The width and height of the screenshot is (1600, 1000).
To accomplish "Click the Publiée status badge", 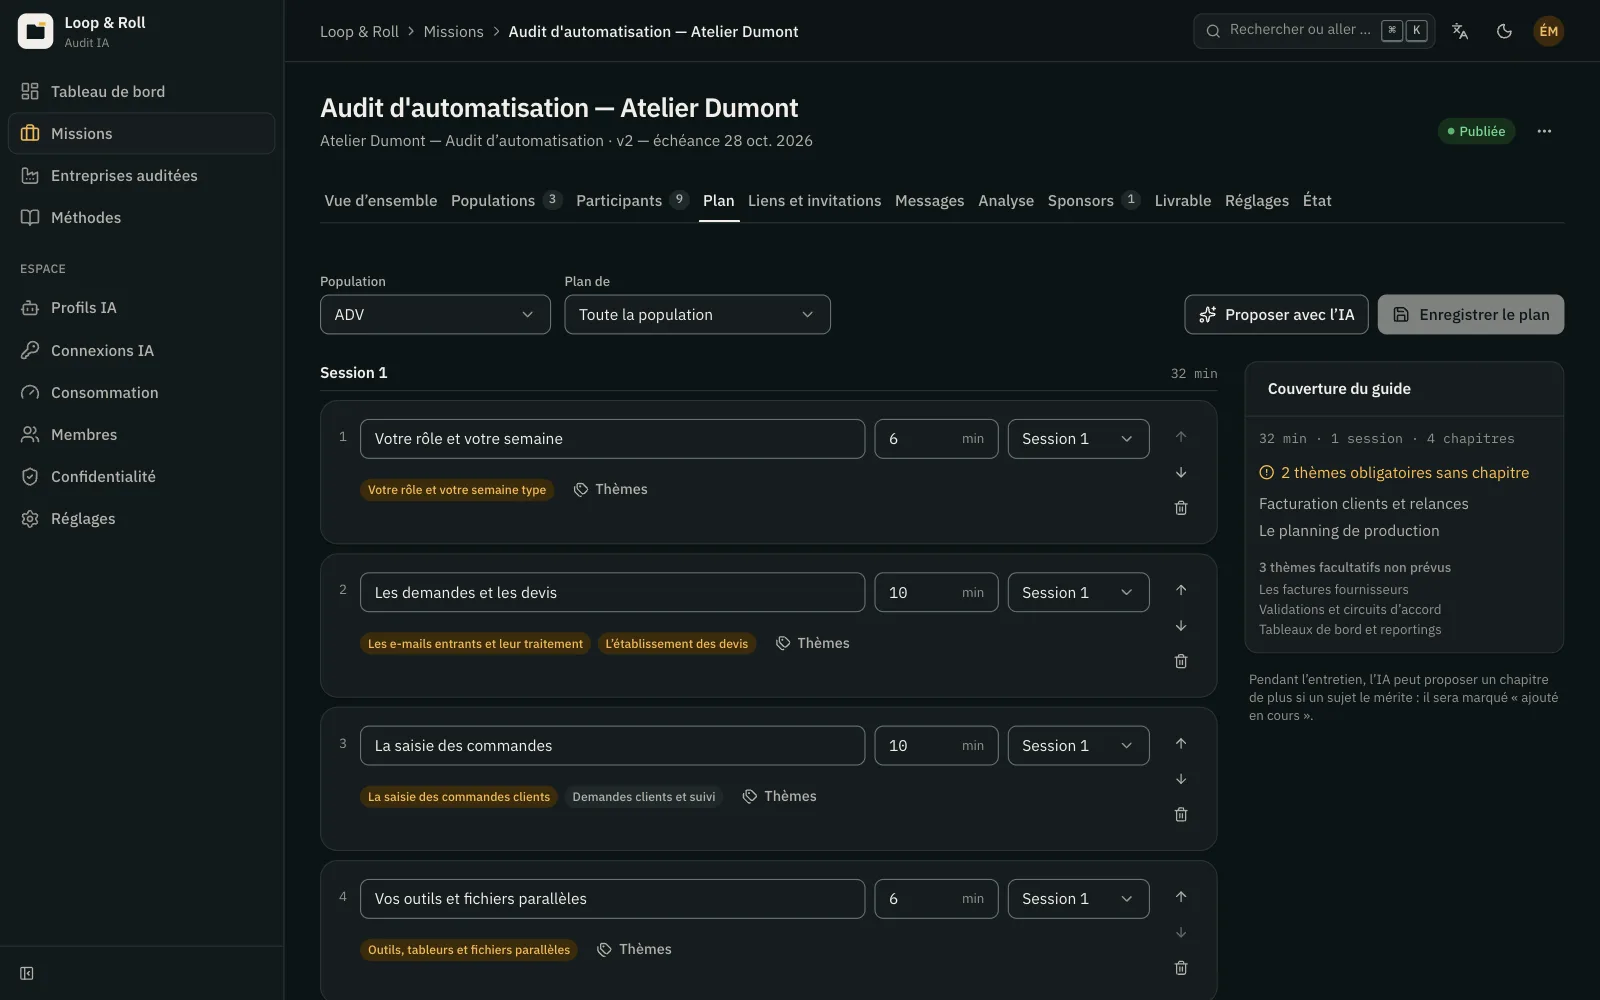I will [x=1476, y=131].
